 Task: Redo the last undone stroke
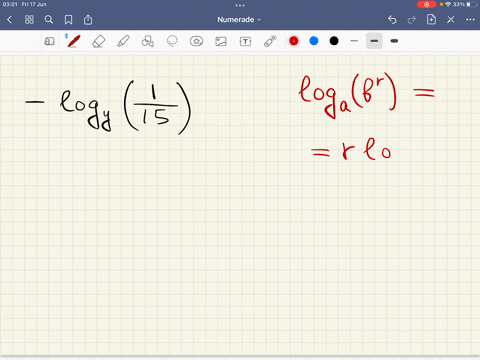pos(412,20)
